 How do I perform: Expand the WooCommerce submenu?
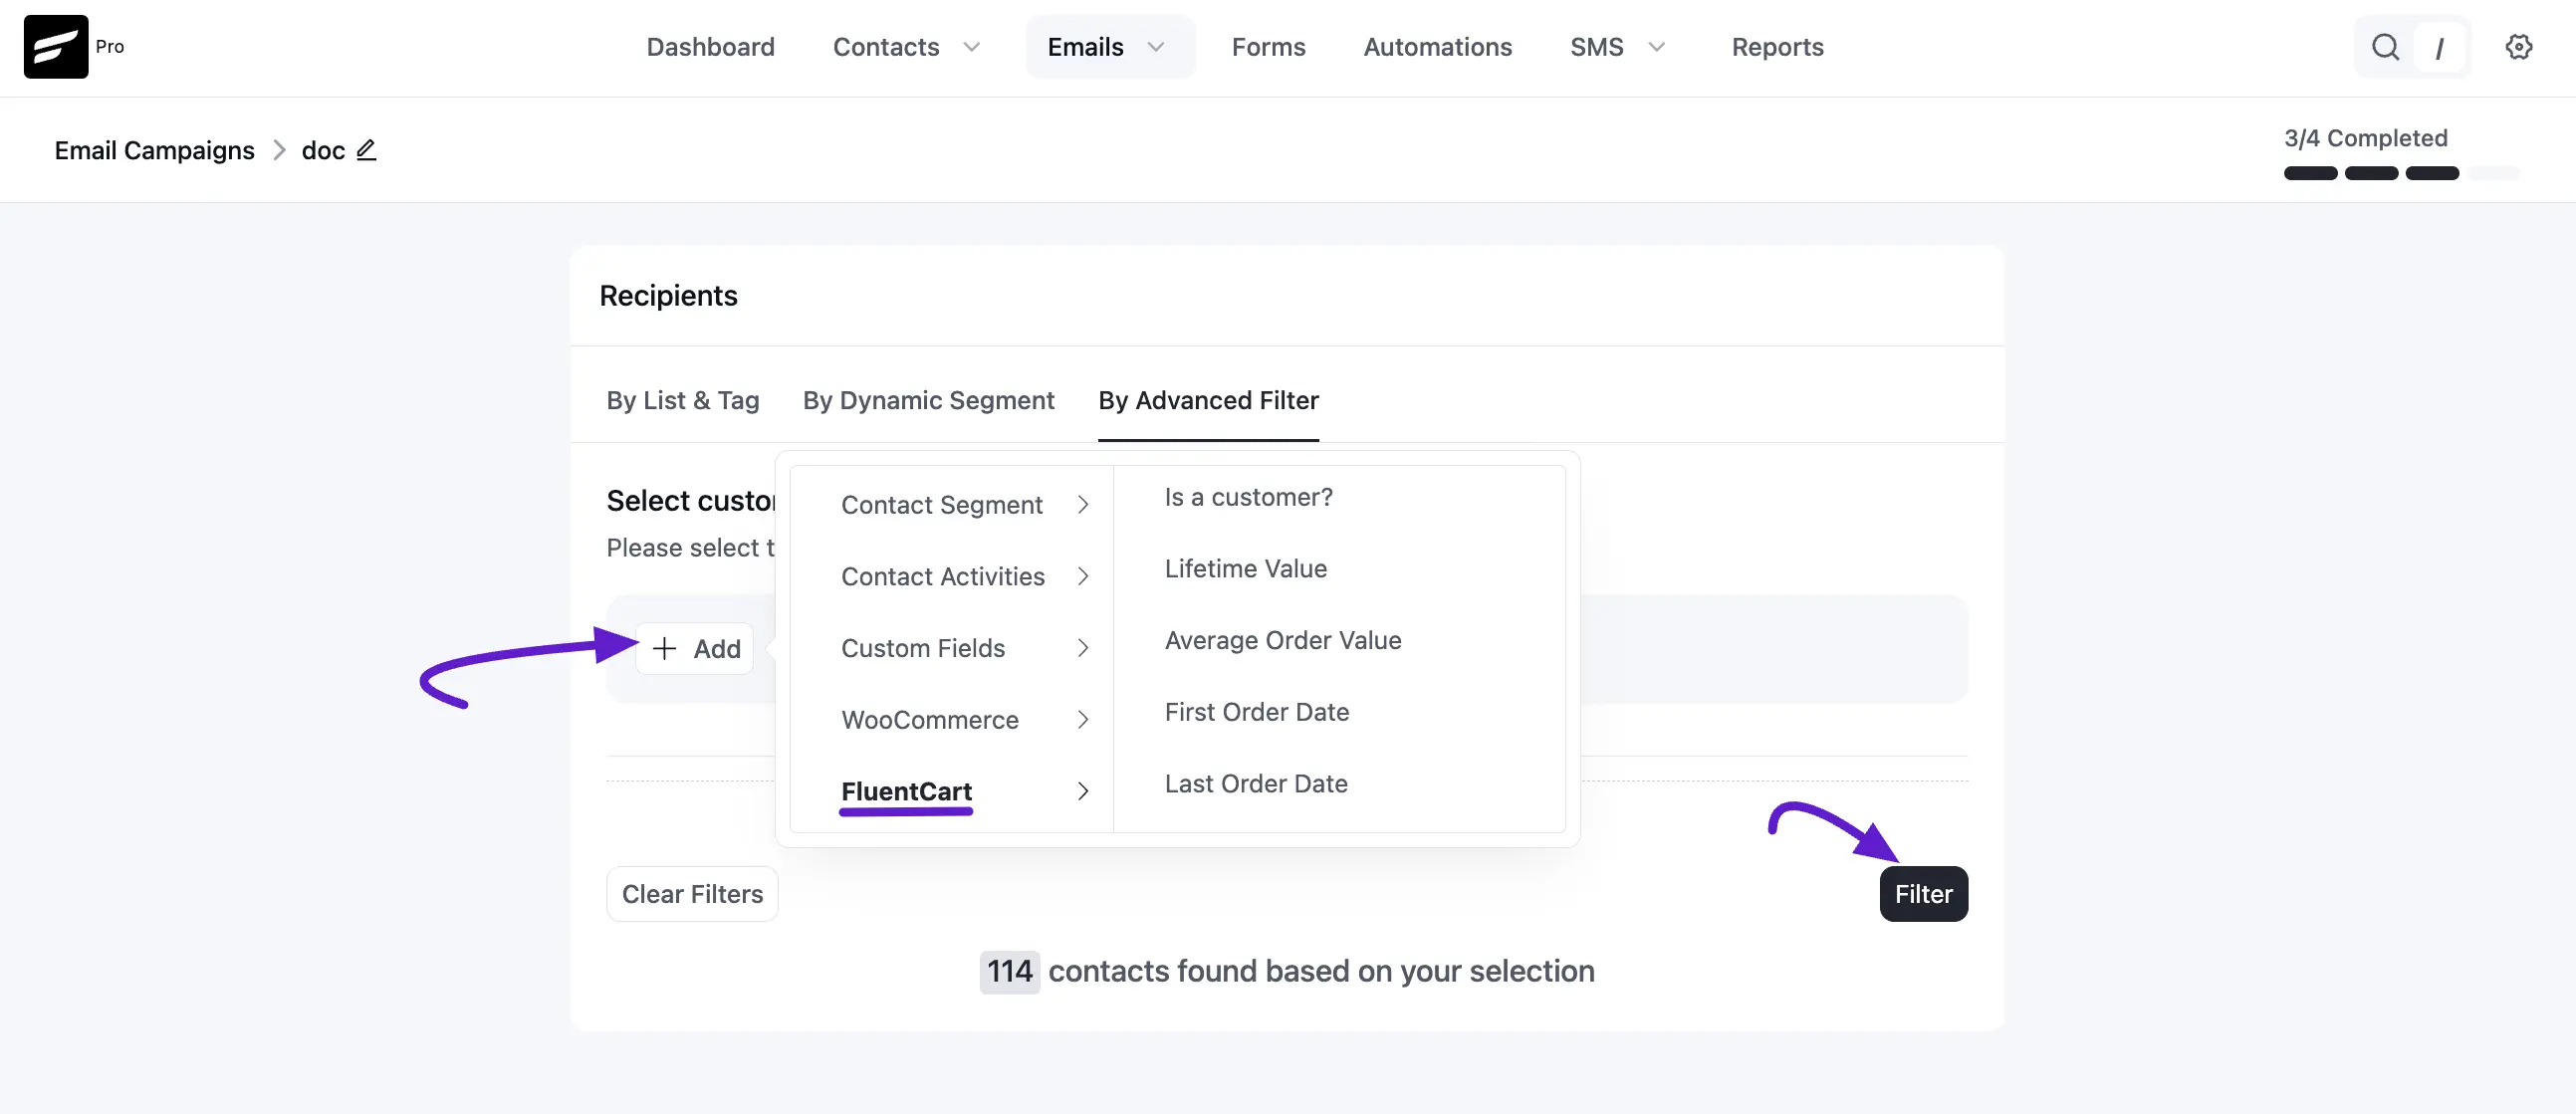click(963, 720)
